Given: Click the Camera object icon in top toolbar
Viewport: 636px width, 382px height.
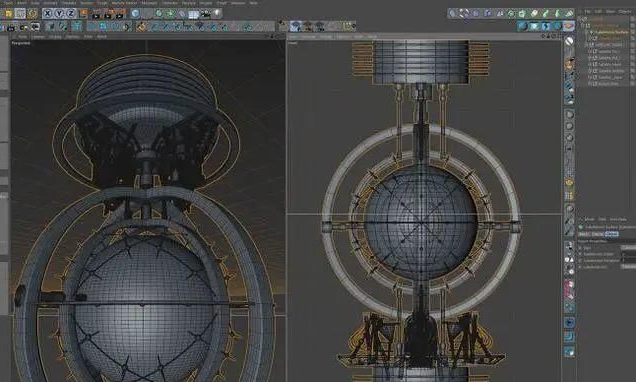Looking at the screenshot, I should coord(206,14).
